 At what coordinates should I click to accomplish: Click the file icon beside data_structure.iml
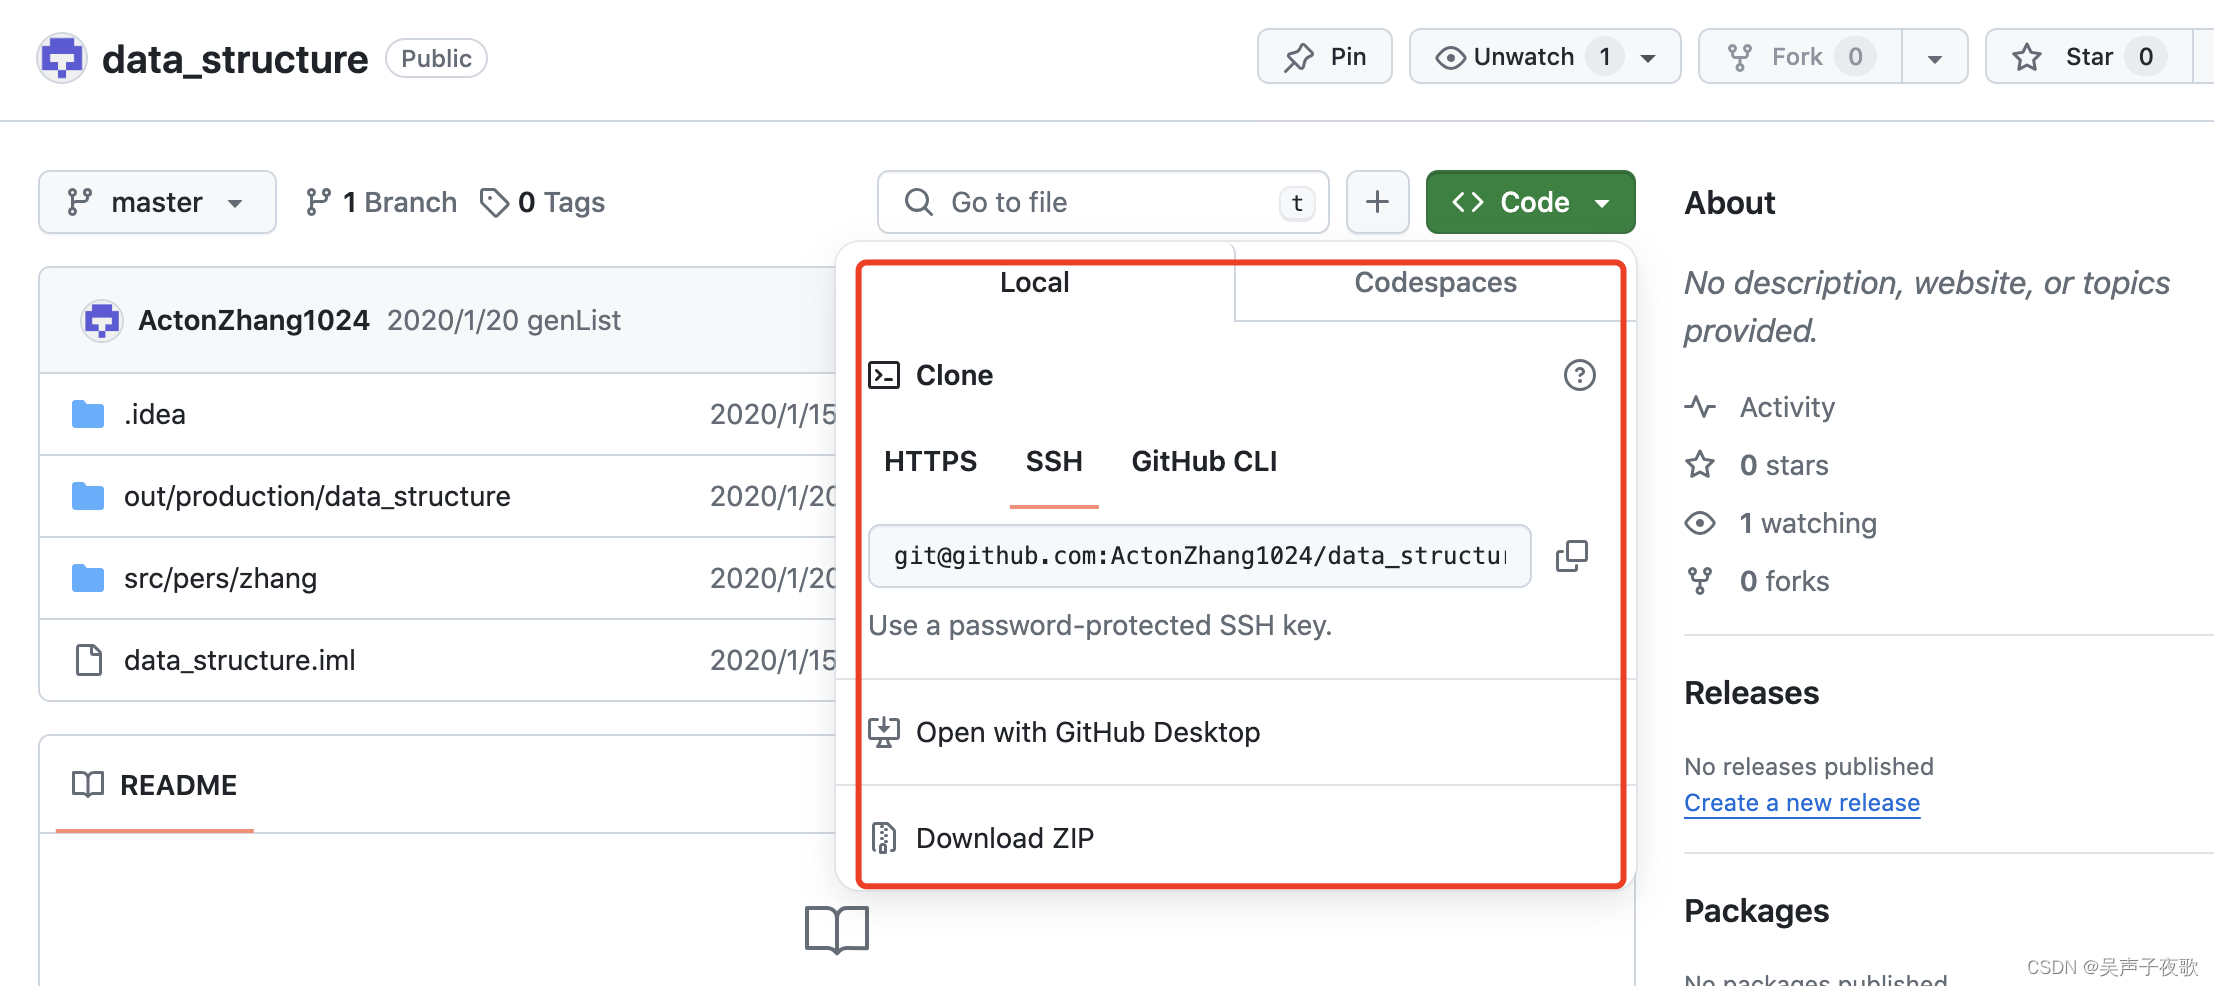[88, 660]
